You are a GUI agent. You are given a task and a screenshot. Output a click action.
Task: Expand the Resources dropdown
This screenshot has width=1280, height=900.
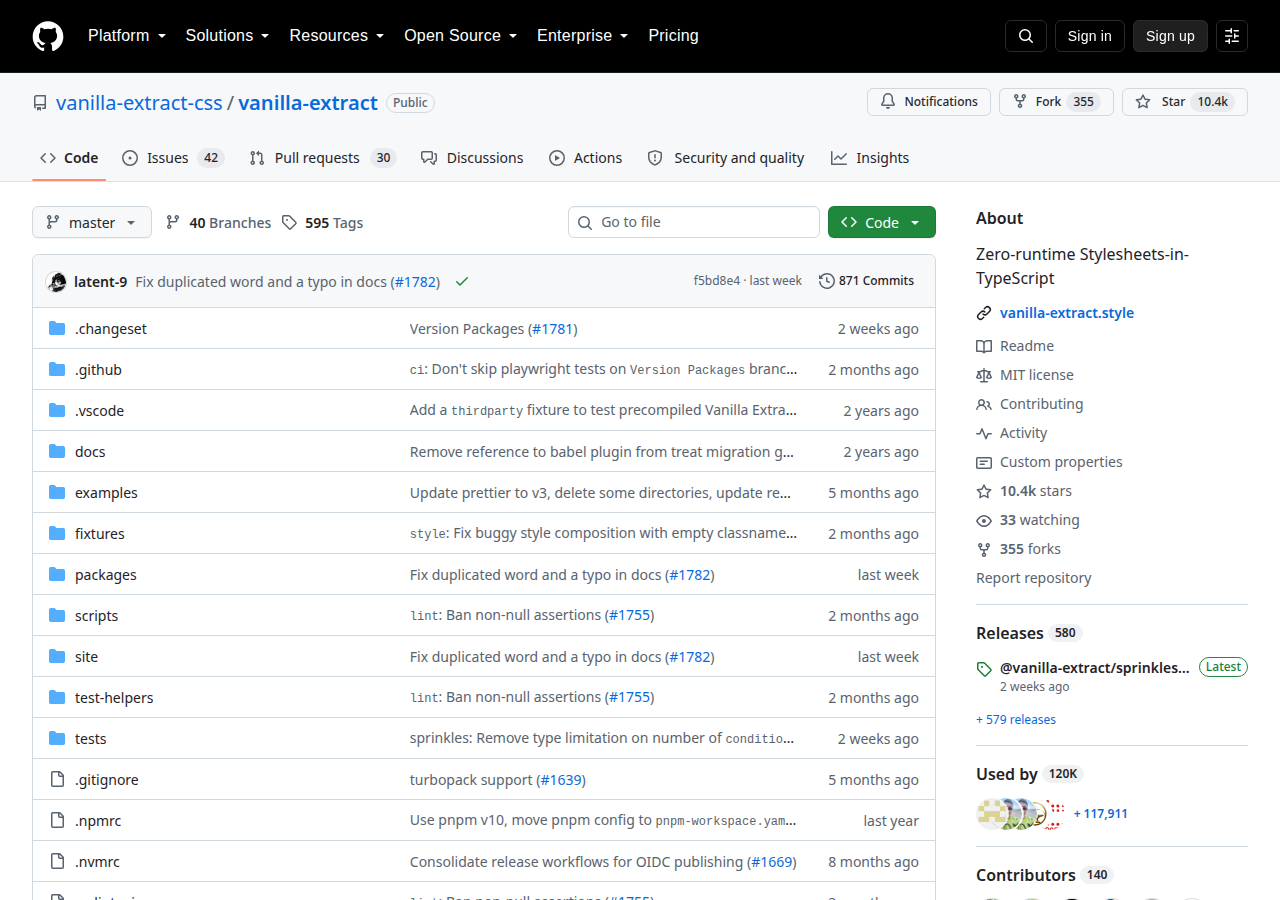(x=337, y=36)
